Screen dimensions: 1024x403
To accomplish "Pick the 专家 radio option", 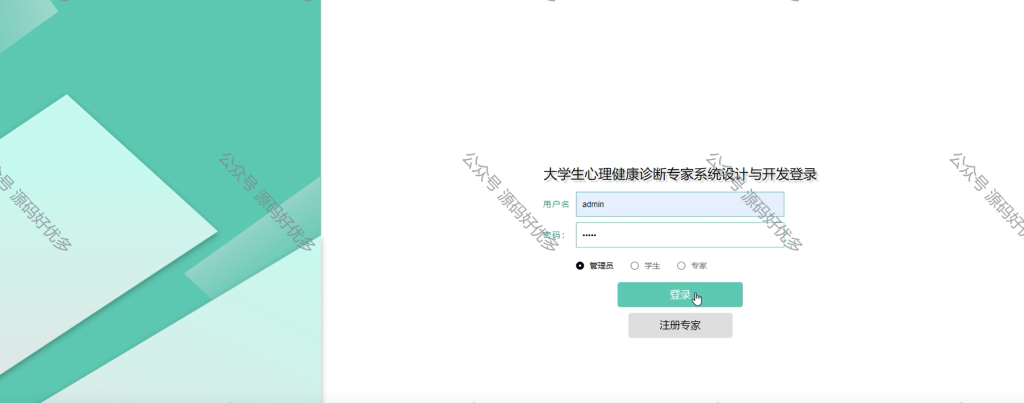I will 681,266.
